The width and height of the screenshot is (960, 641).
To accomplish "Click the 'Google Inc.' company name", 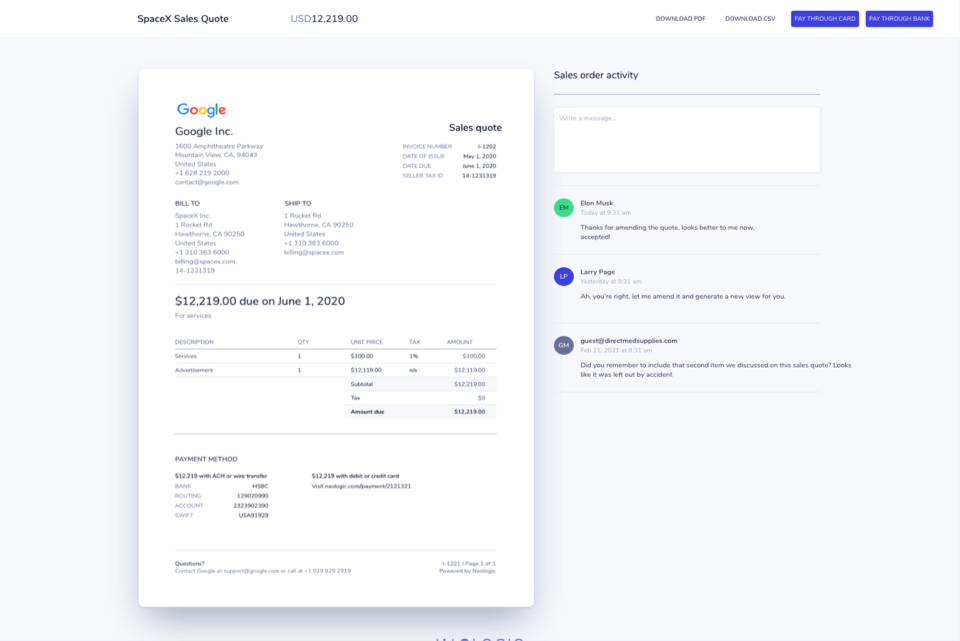I will tap(204, 132).
